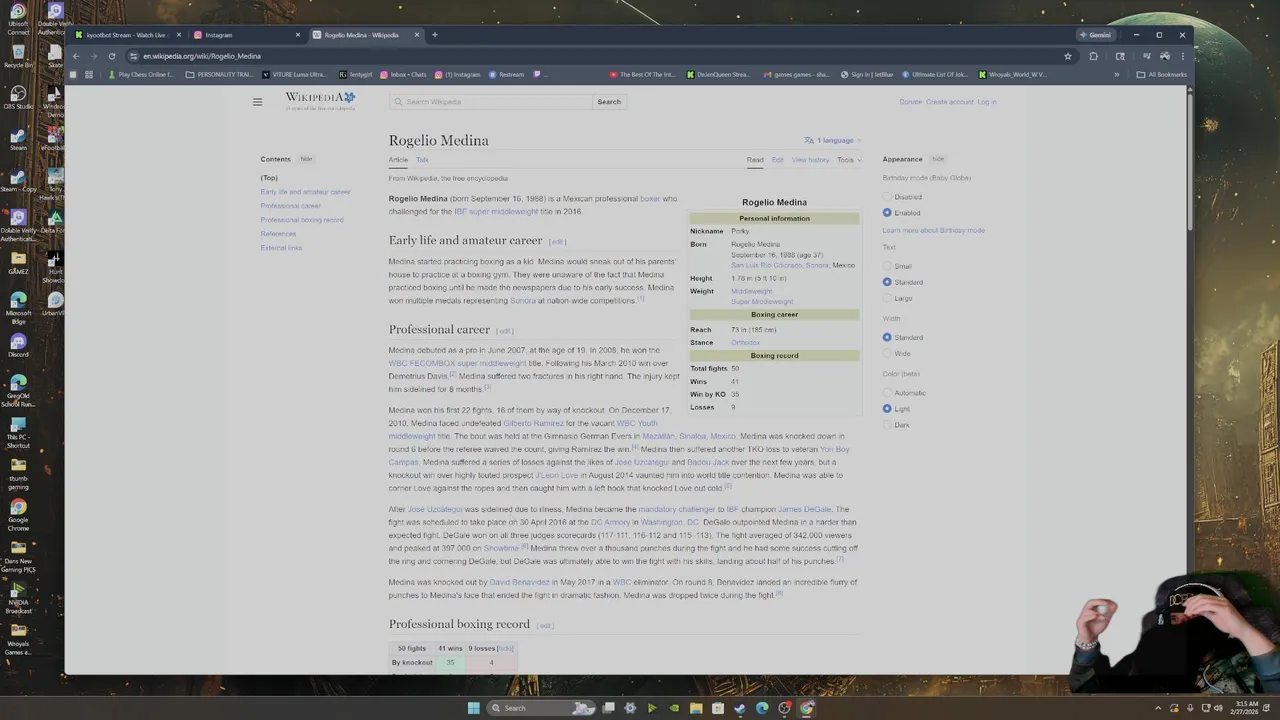
Task: Open the Tools dropdown menu
Action: (x=849, y=160)
